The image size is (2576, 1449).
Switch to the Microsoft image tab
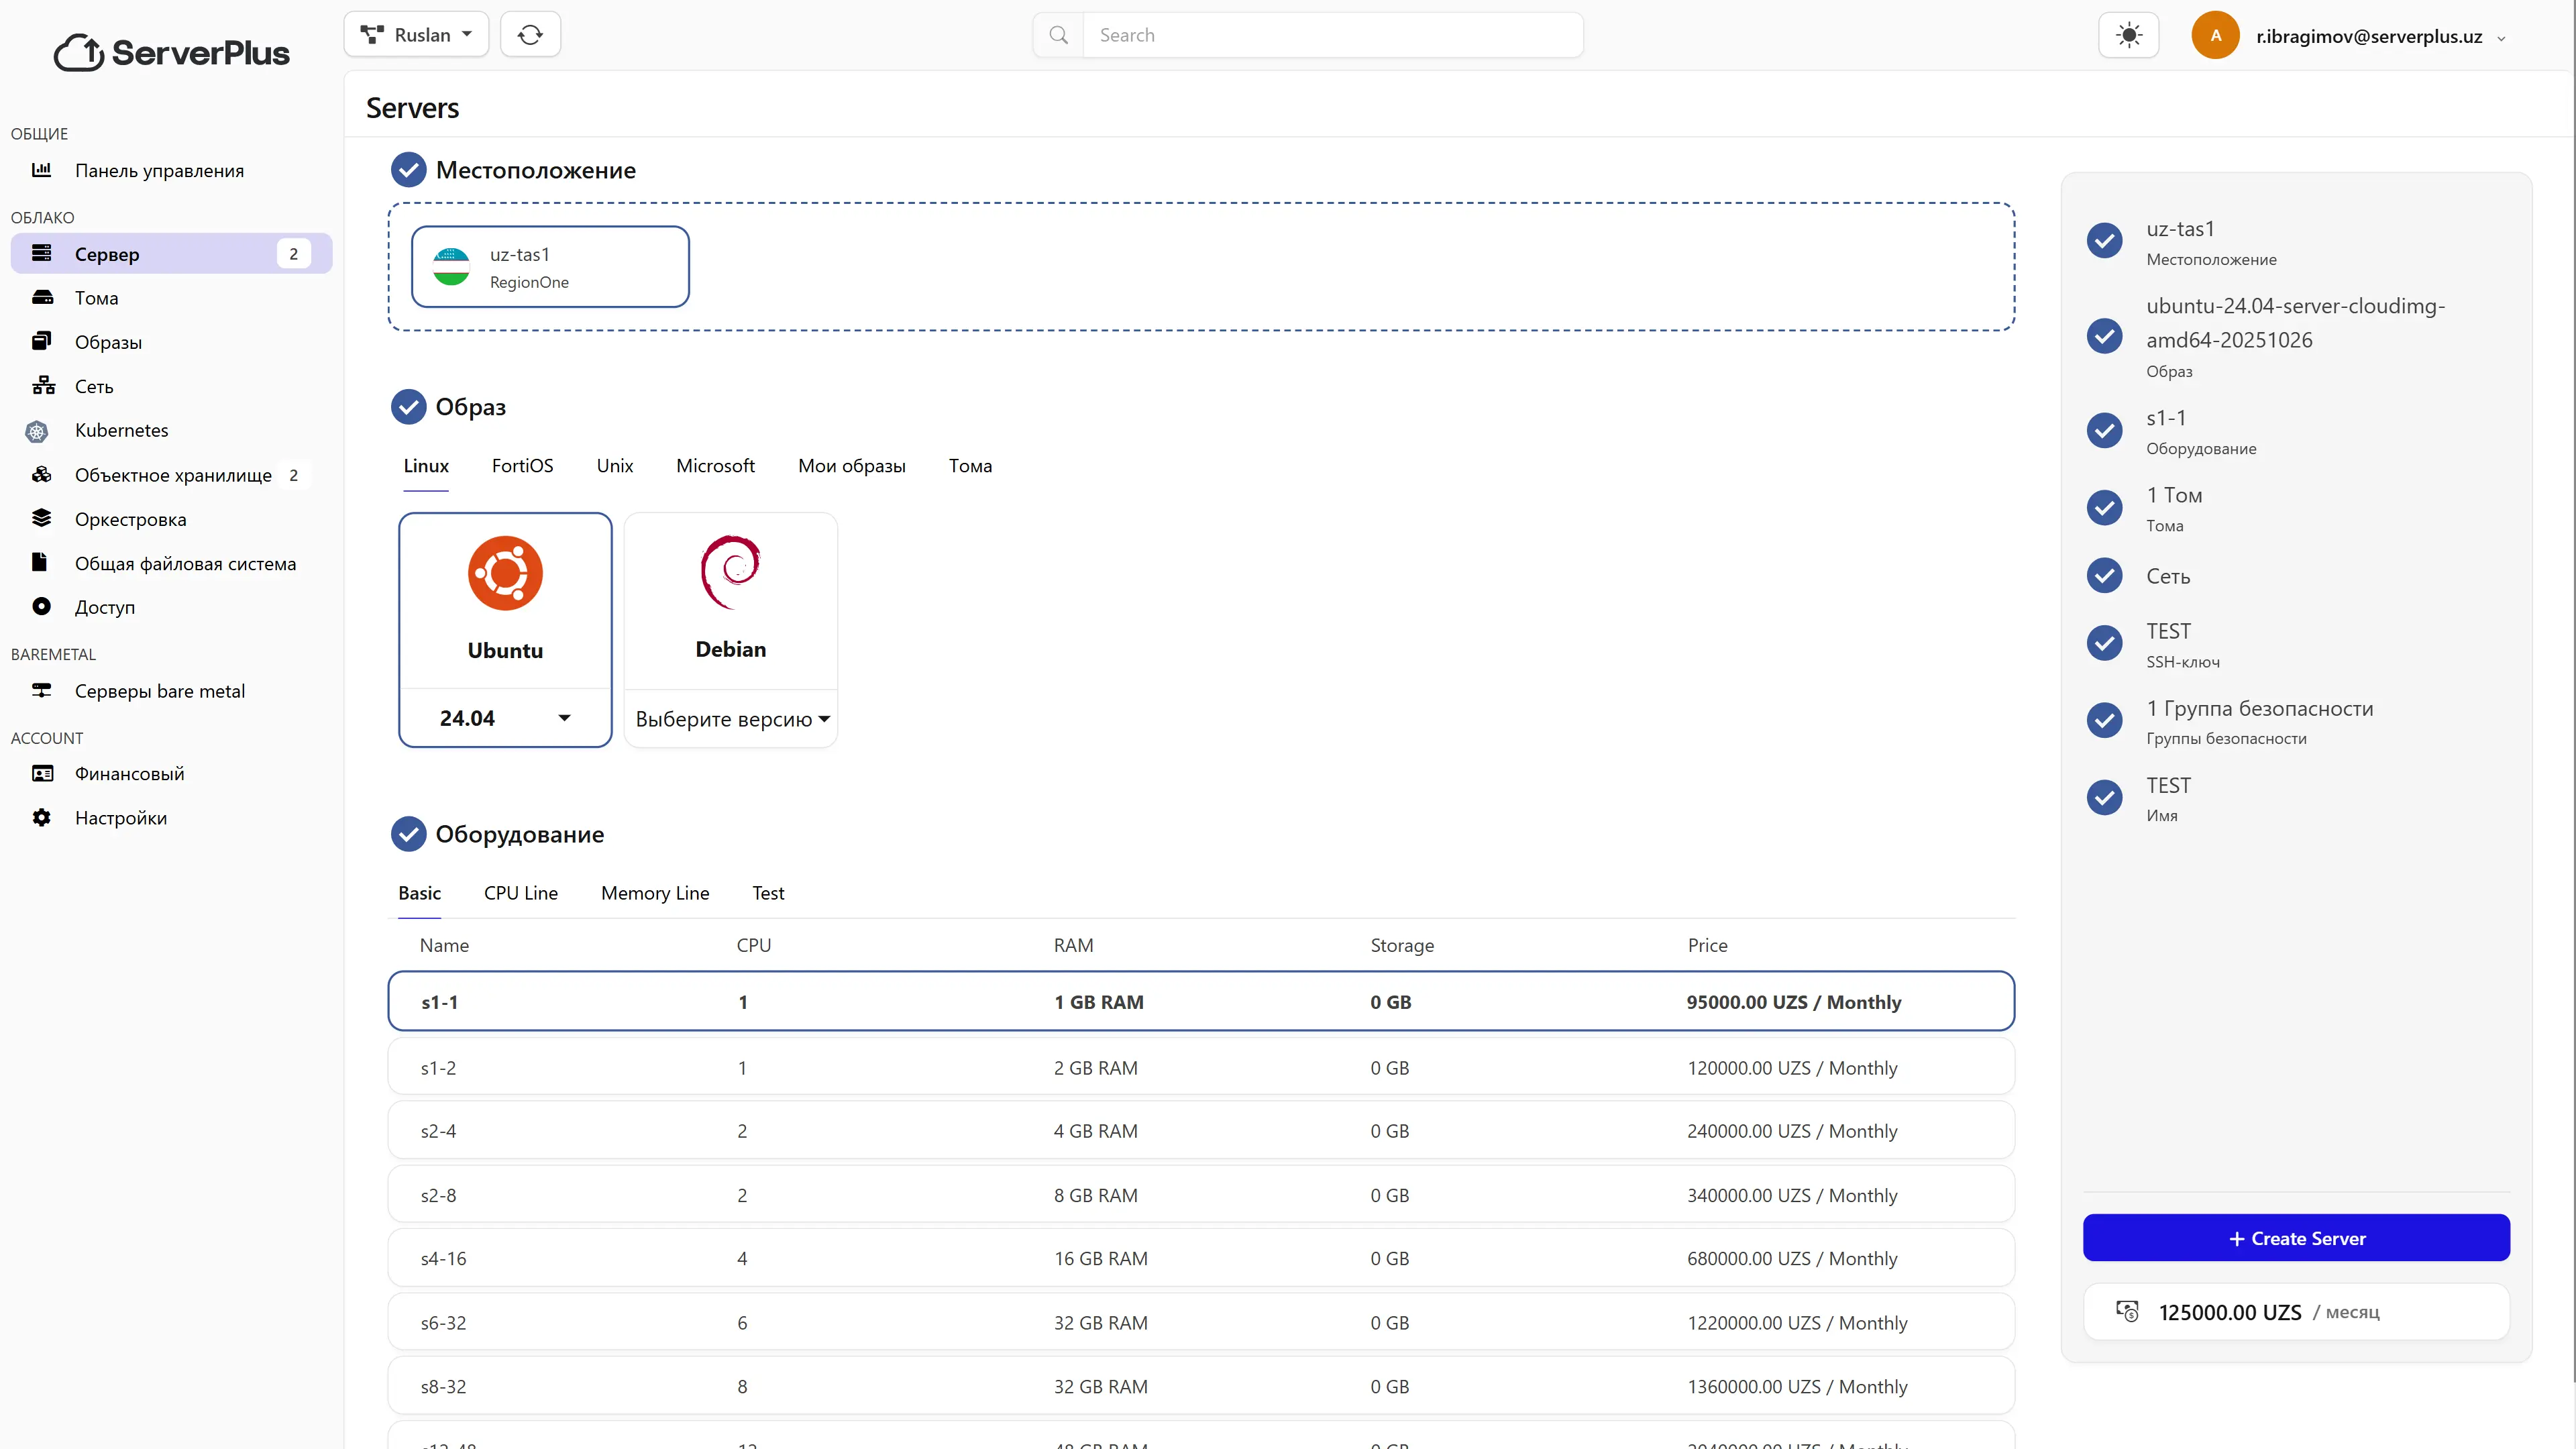715,466
